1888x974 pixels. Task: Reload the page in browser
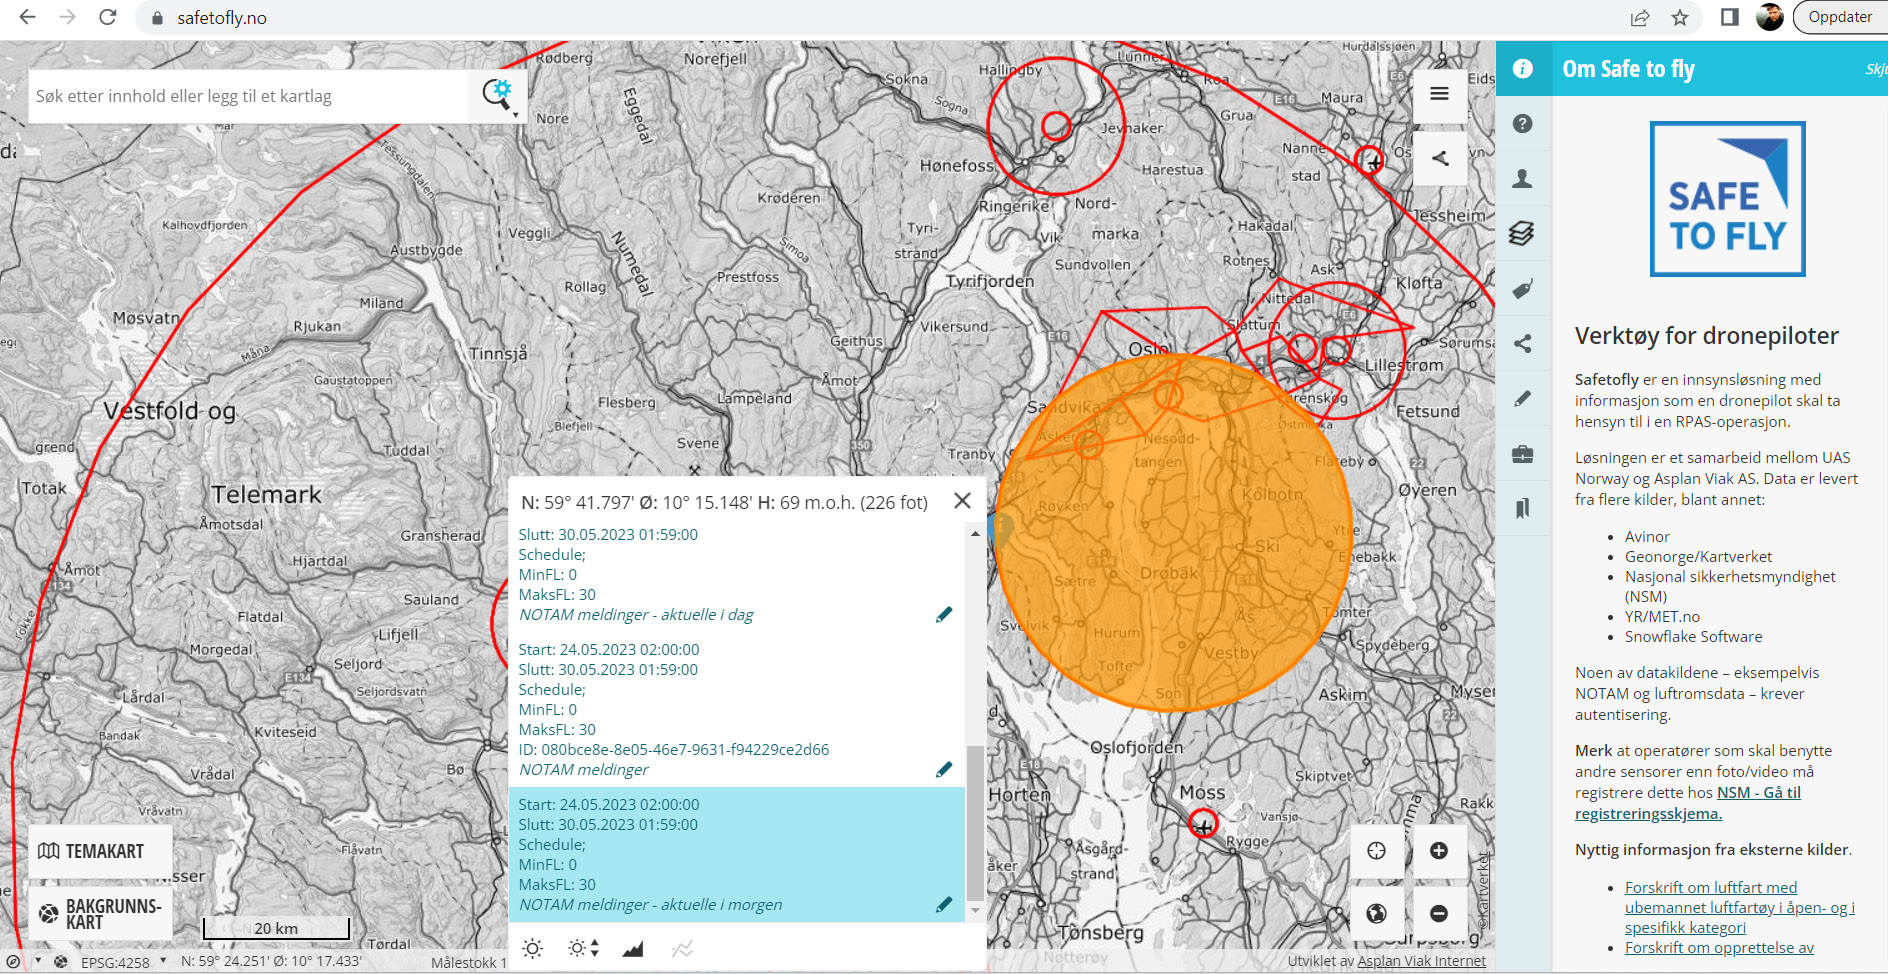pyautogui.click(x=108, y=17)
